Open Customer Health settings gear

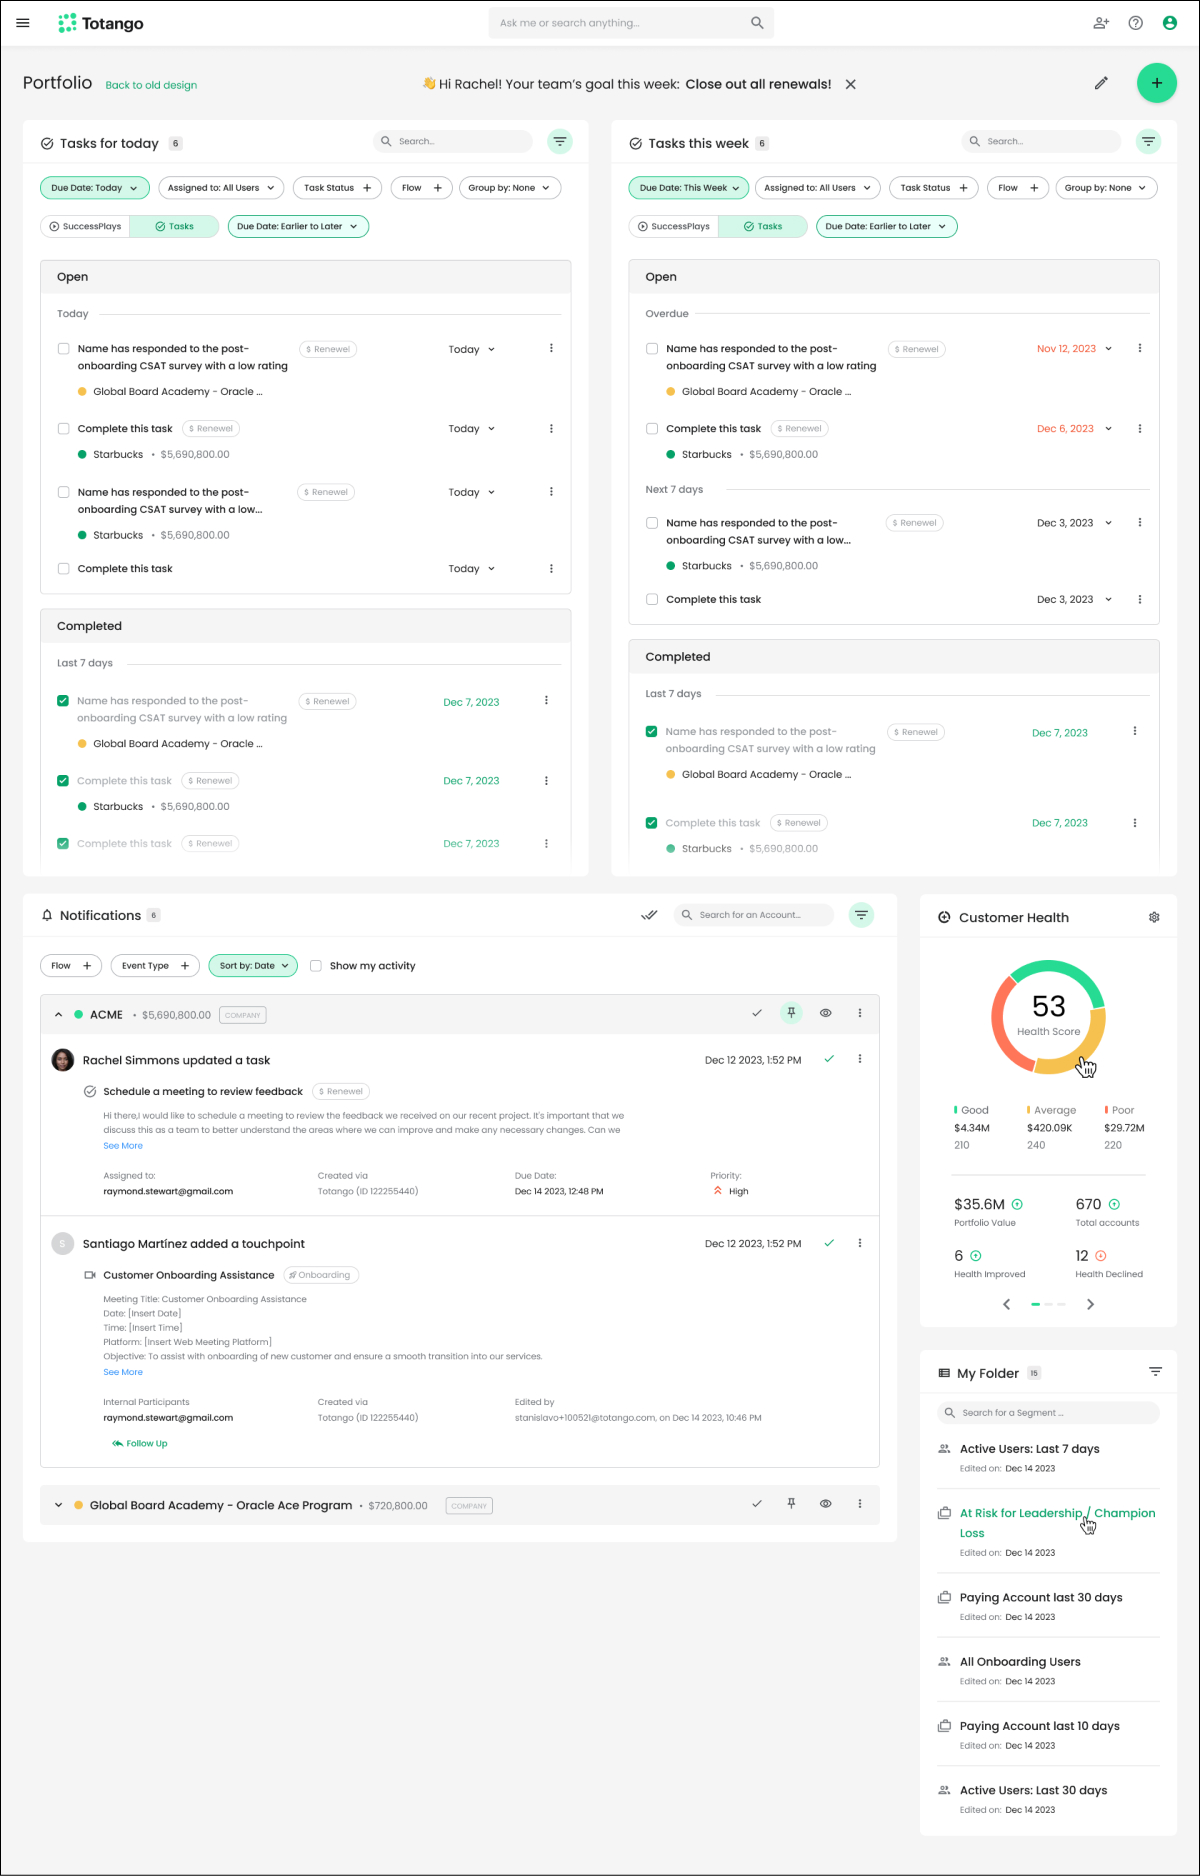(x=1154, y=917)
